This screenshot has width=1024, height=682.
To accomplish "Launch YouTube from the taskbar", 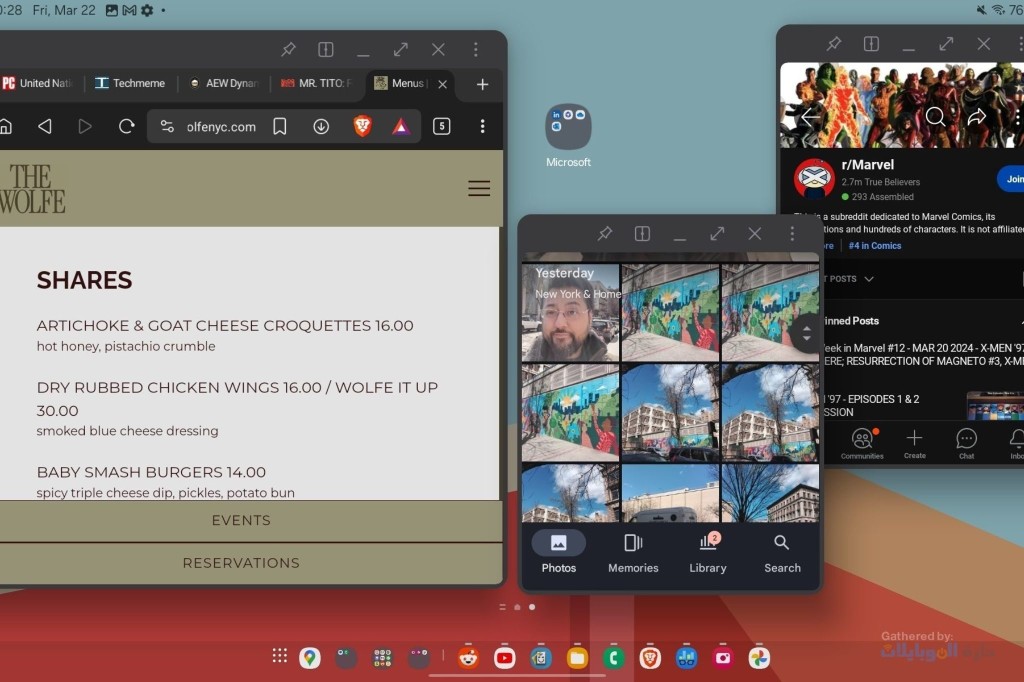I will coord(504,657).
